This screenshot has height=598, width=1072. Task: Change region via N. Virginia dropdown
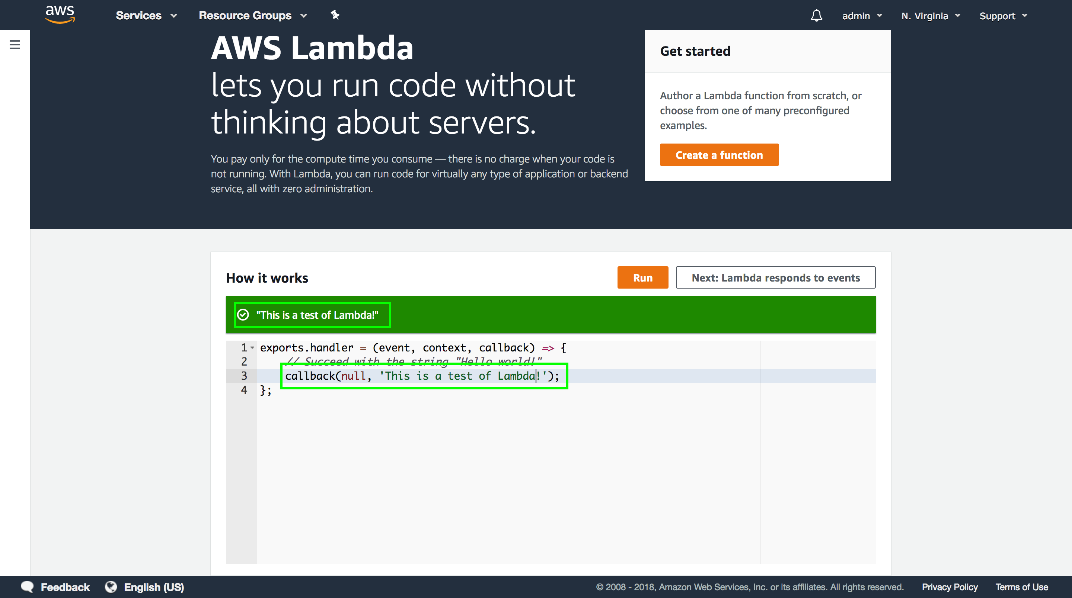point(930,16)
